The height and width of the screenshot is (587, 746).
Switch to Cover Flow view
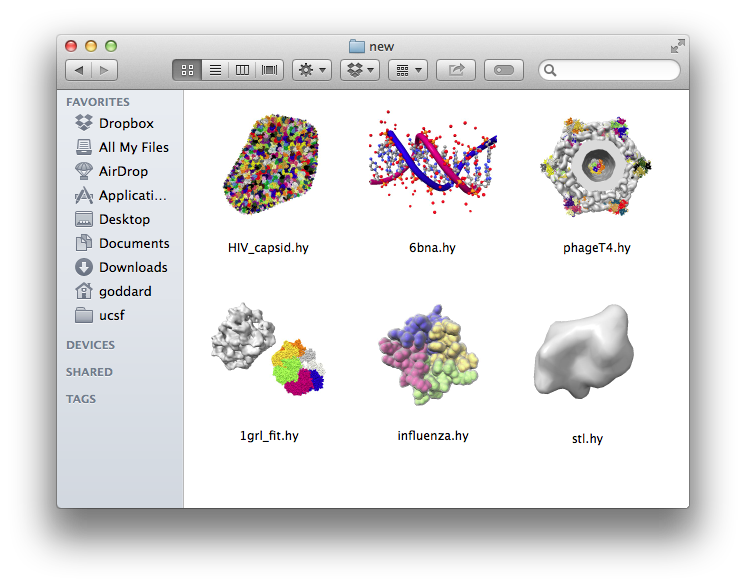tap(270, 70)
